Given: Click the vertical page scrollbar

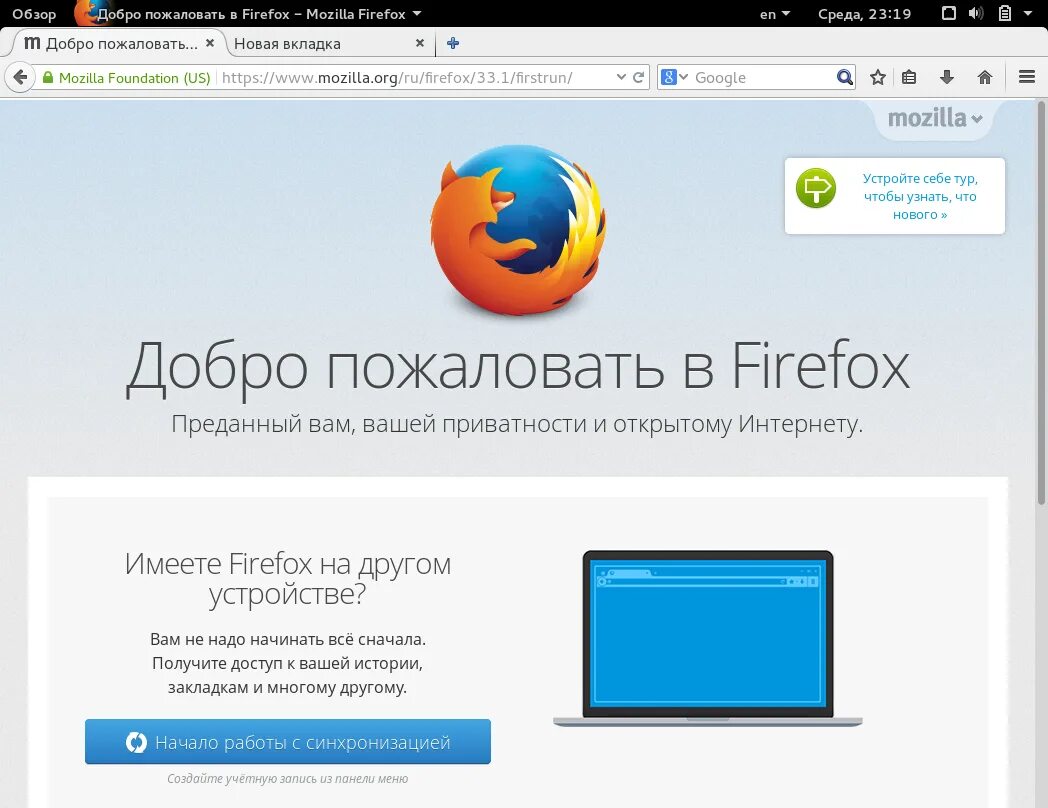Looking at the screenshot, I should [x=1041, y=301].
